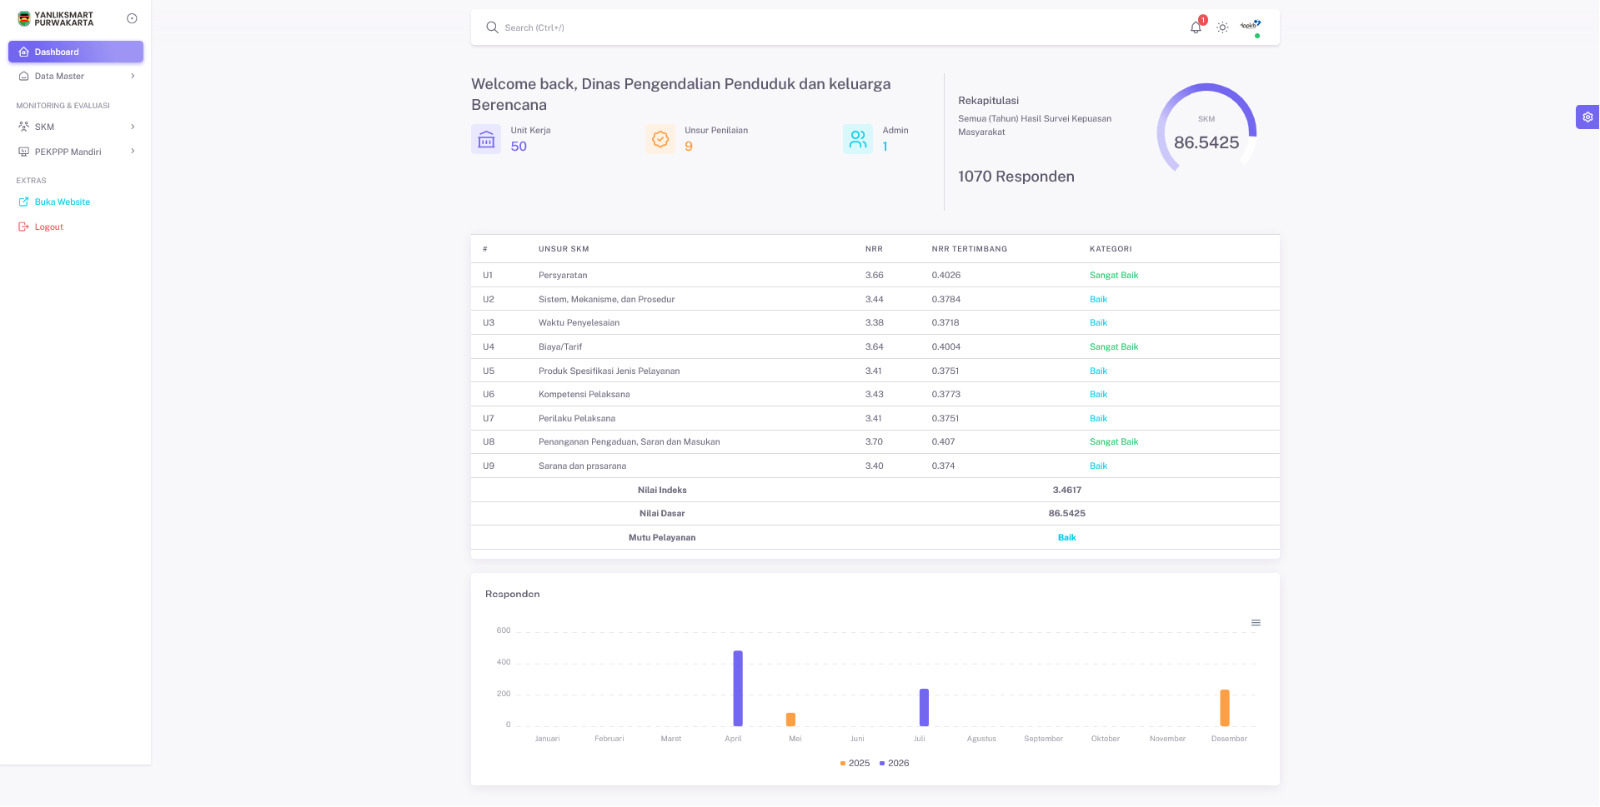Open the Responden chart hamburger menu

click(1256, 623)
